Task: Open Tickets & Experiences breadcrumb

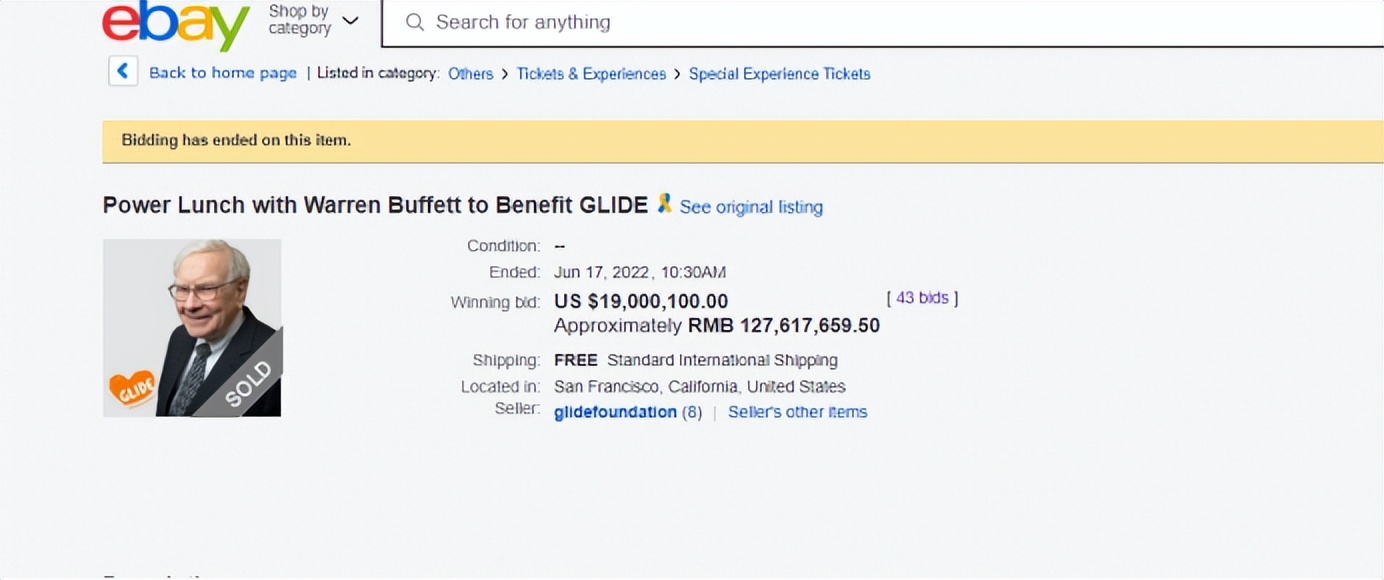Action: (x=591, y=74)
